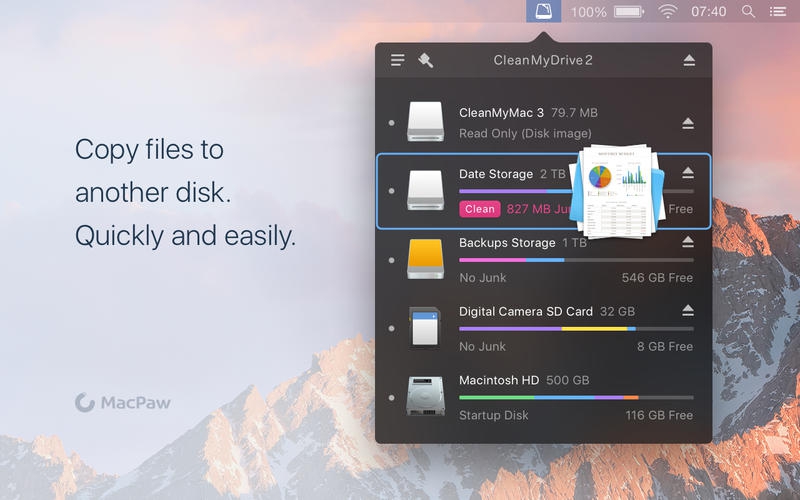Click the Startup Disk label
The width and height of the screenshot is (800, 500).
click(493, 415)
